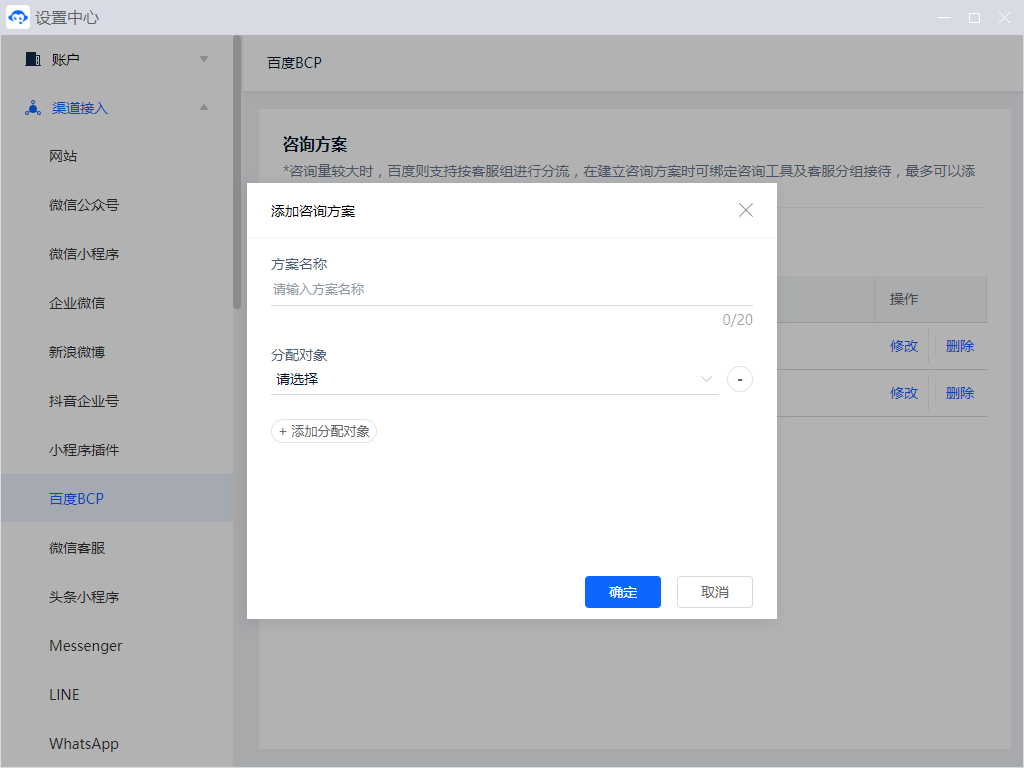Open 微信公众号 in sidebar

pyautogui.click(x=84, y=205)
